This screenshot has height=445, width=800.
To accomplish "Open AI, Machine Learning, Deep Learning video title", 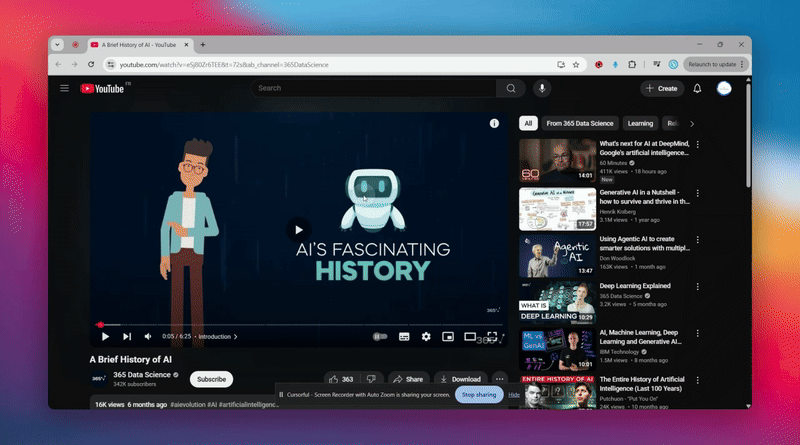I will pos(640,337).
